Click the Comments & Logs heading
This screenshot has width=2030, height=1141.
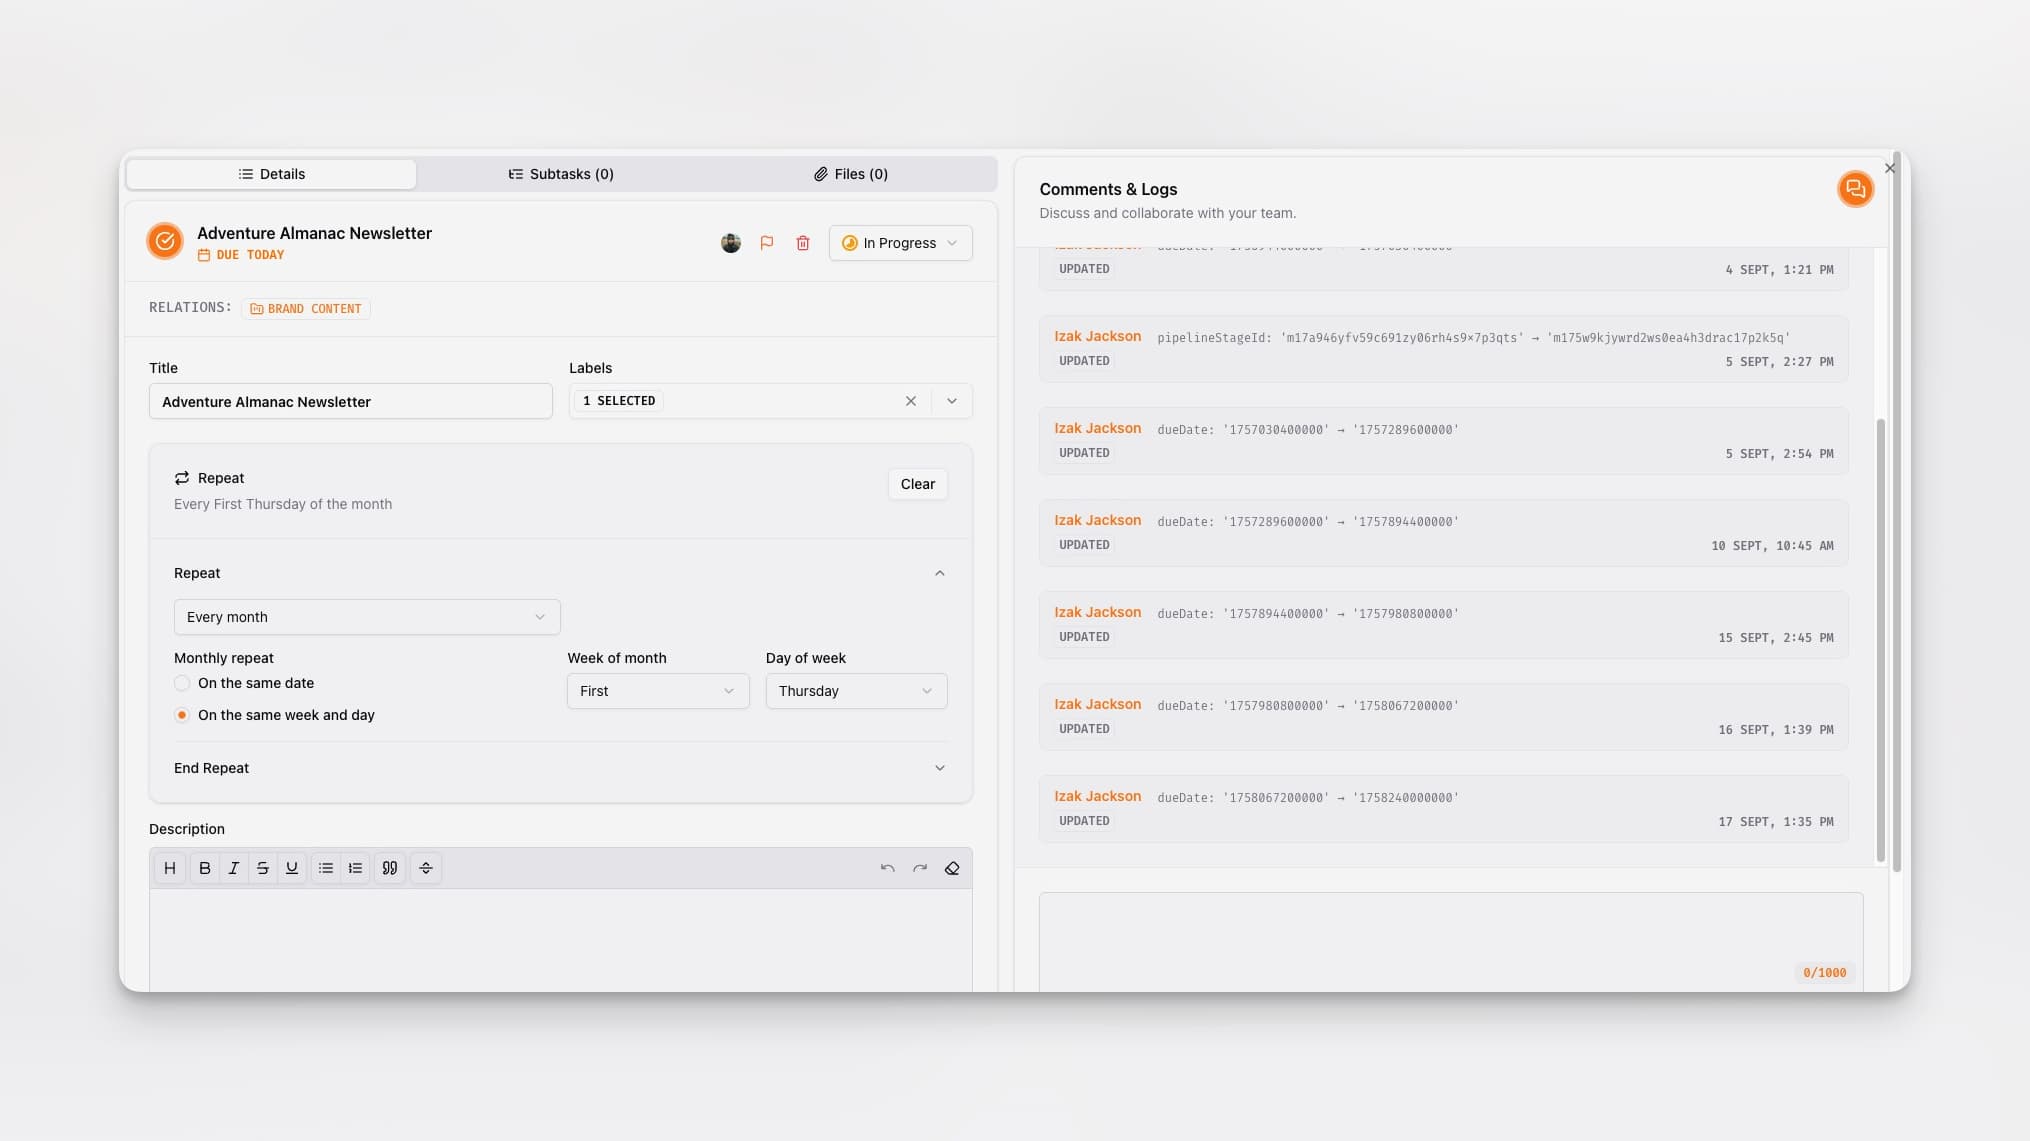(1108, 189)
